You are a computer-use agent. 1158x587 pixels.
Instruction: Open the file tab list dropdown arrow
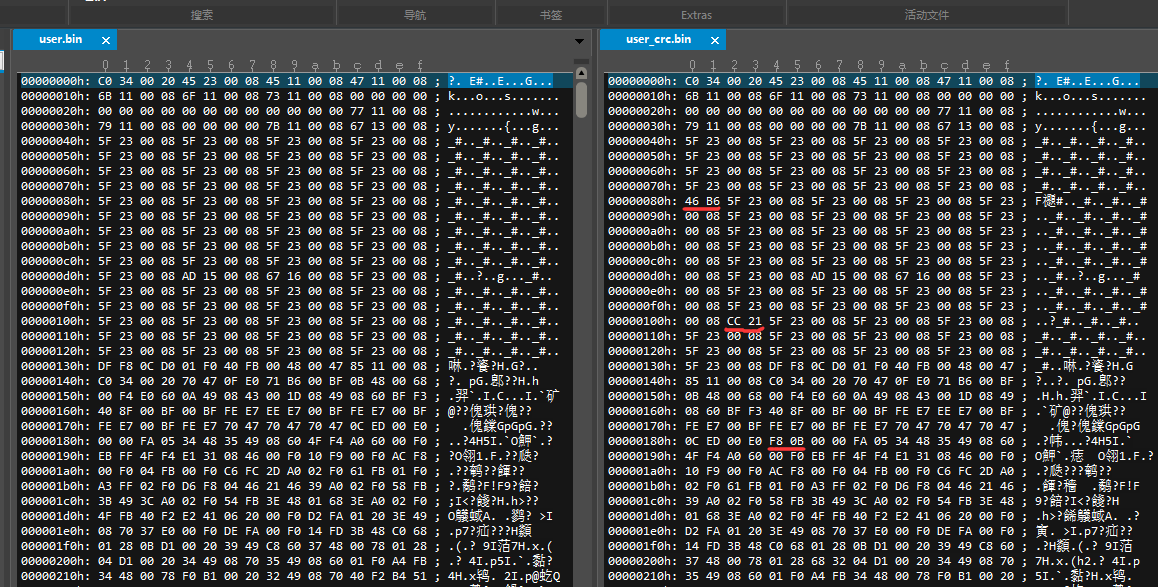(x=580, y=41)
